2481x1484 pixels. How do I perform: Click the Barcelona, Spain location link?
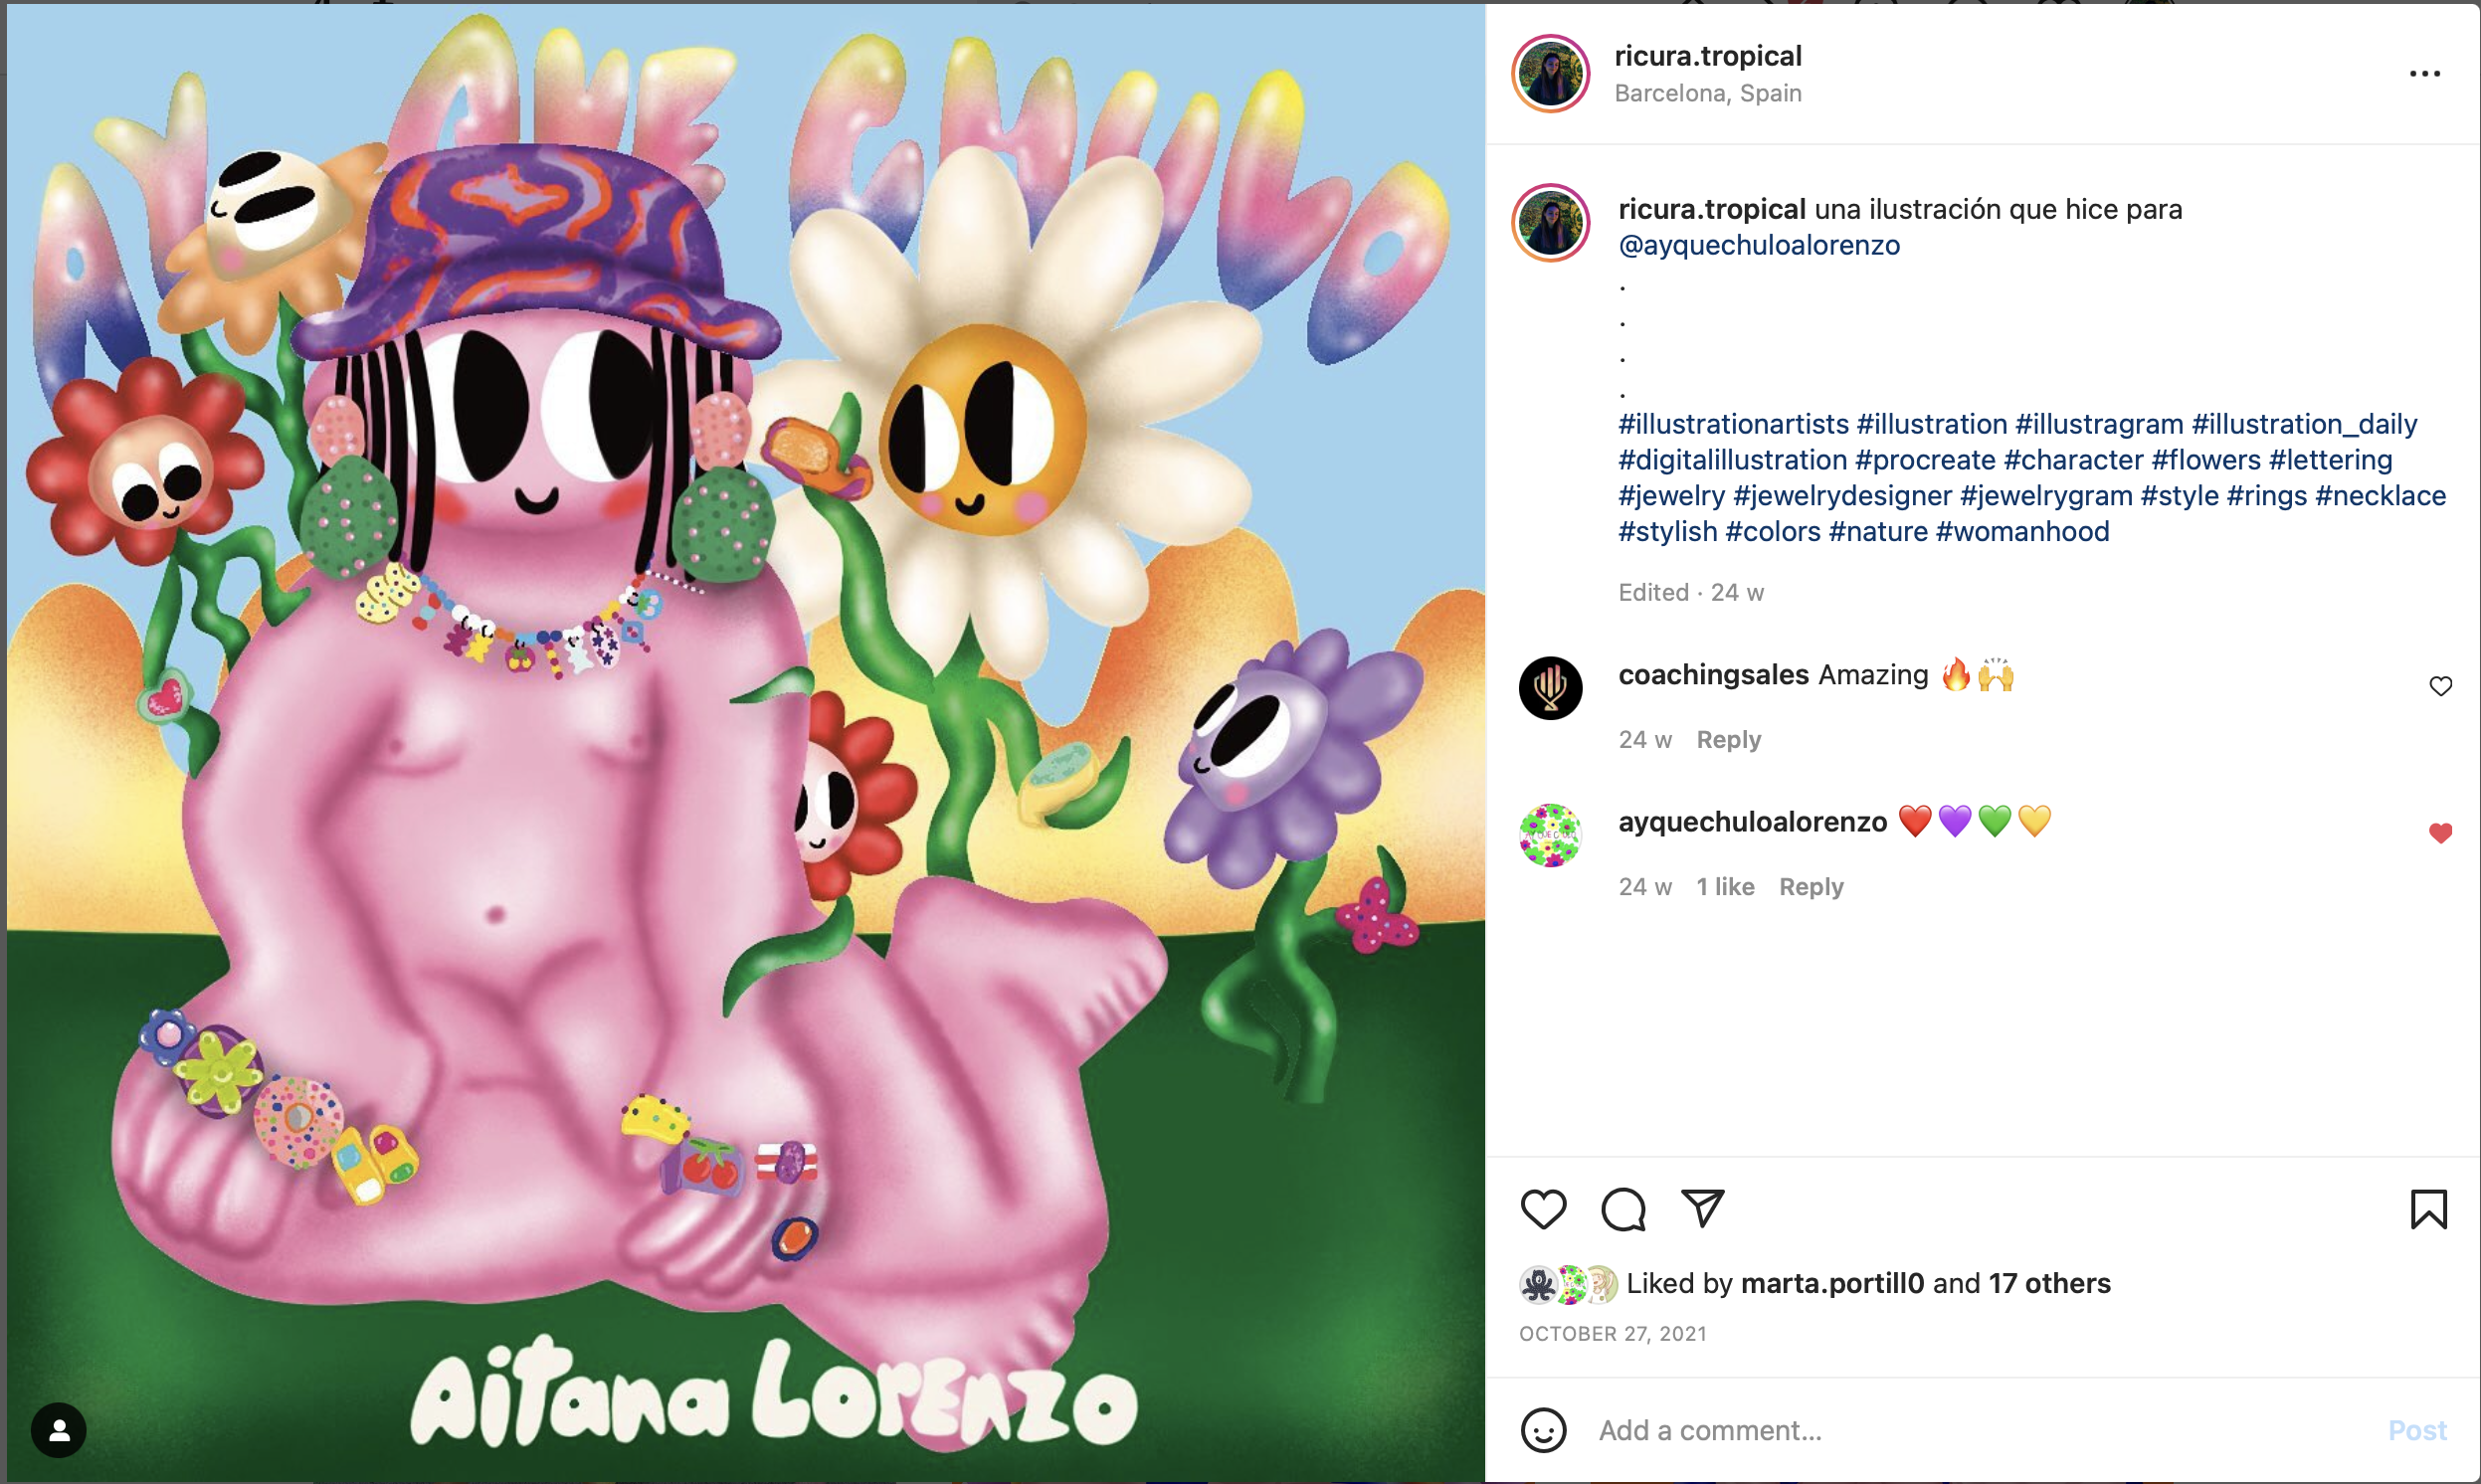pos(1707,93)
